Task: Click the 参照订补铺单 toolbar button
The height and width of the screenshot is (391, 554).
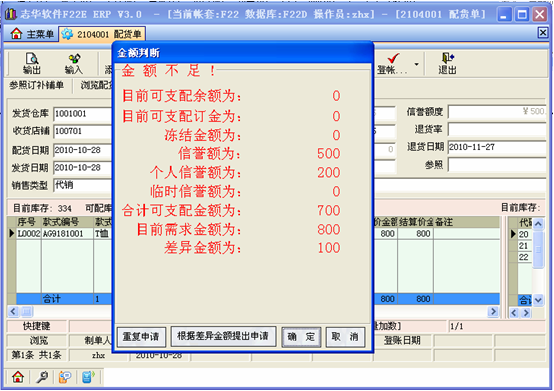Action: (36, 85)
